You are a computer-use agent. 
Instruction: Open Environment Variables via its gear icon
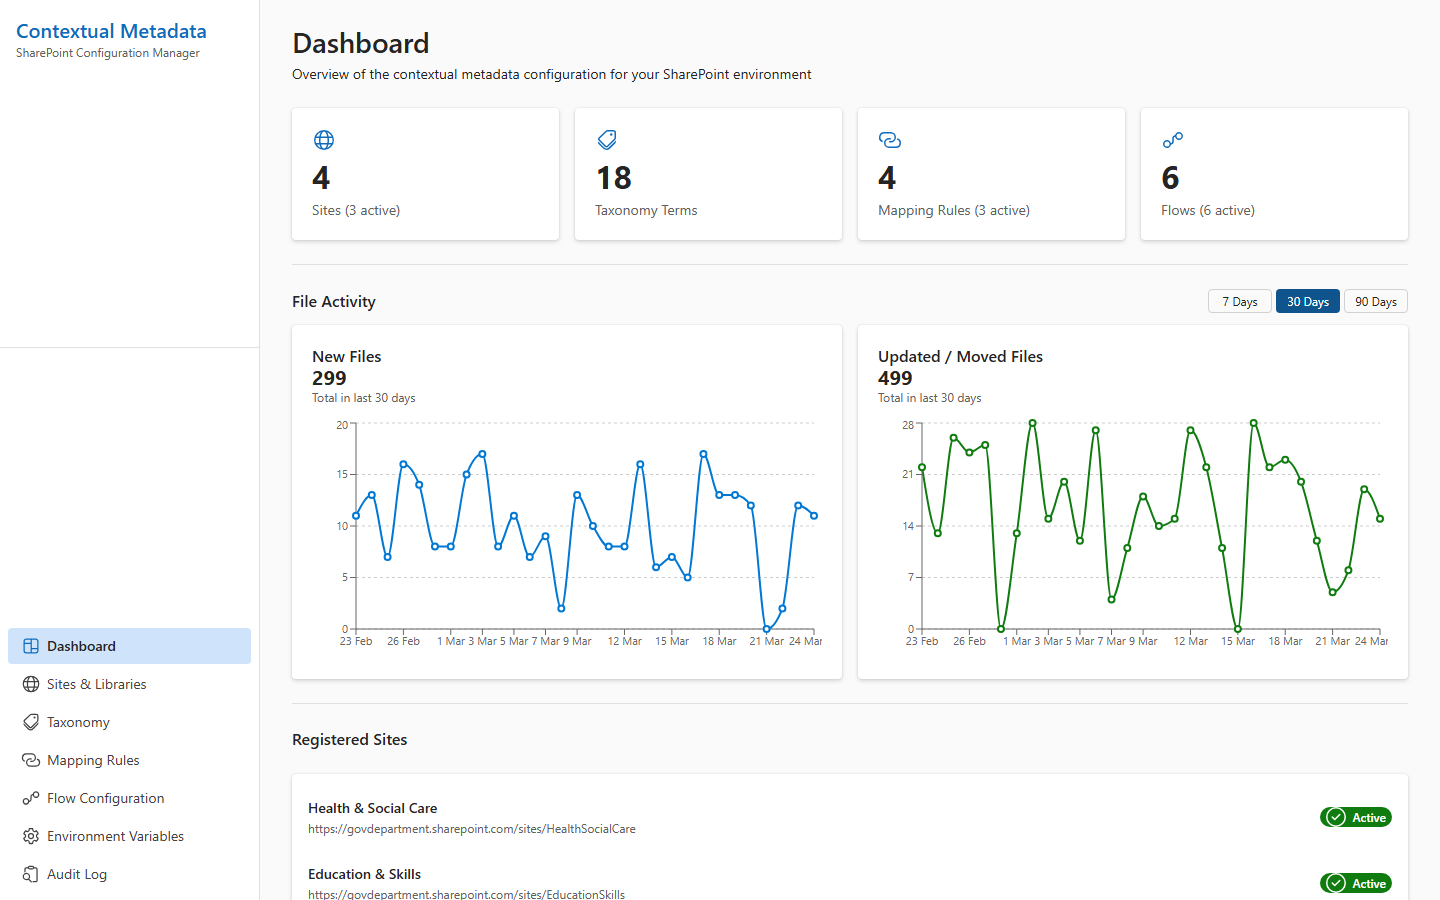(x=28, y=835)
